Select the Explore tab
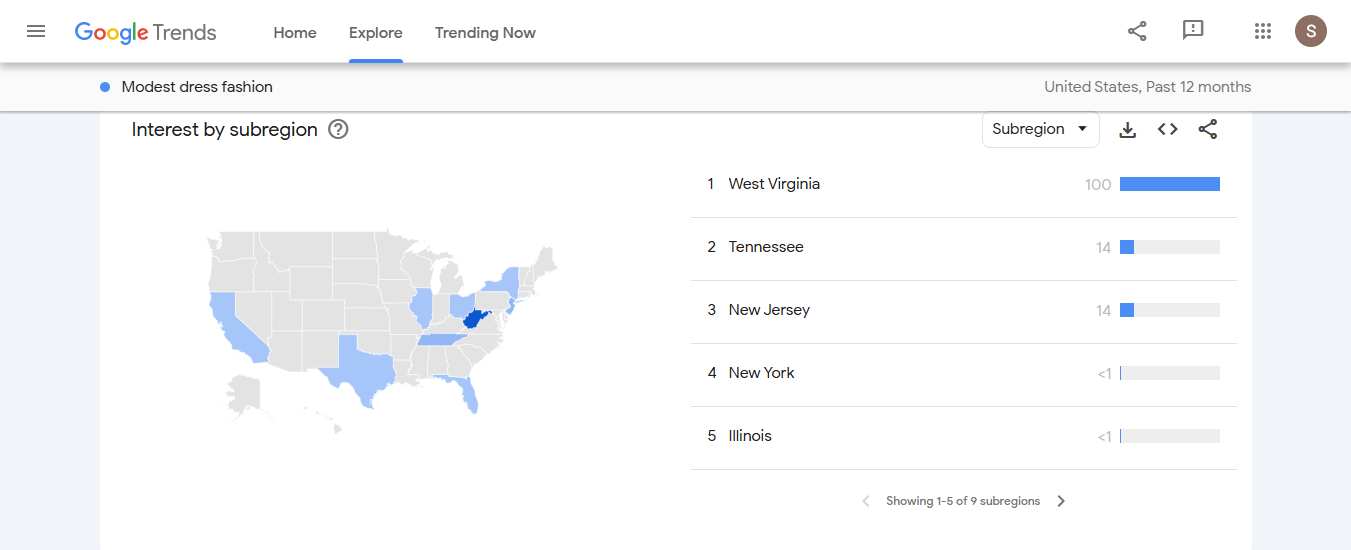This screenshot has width=1351, height=550. tap(376, 33)
